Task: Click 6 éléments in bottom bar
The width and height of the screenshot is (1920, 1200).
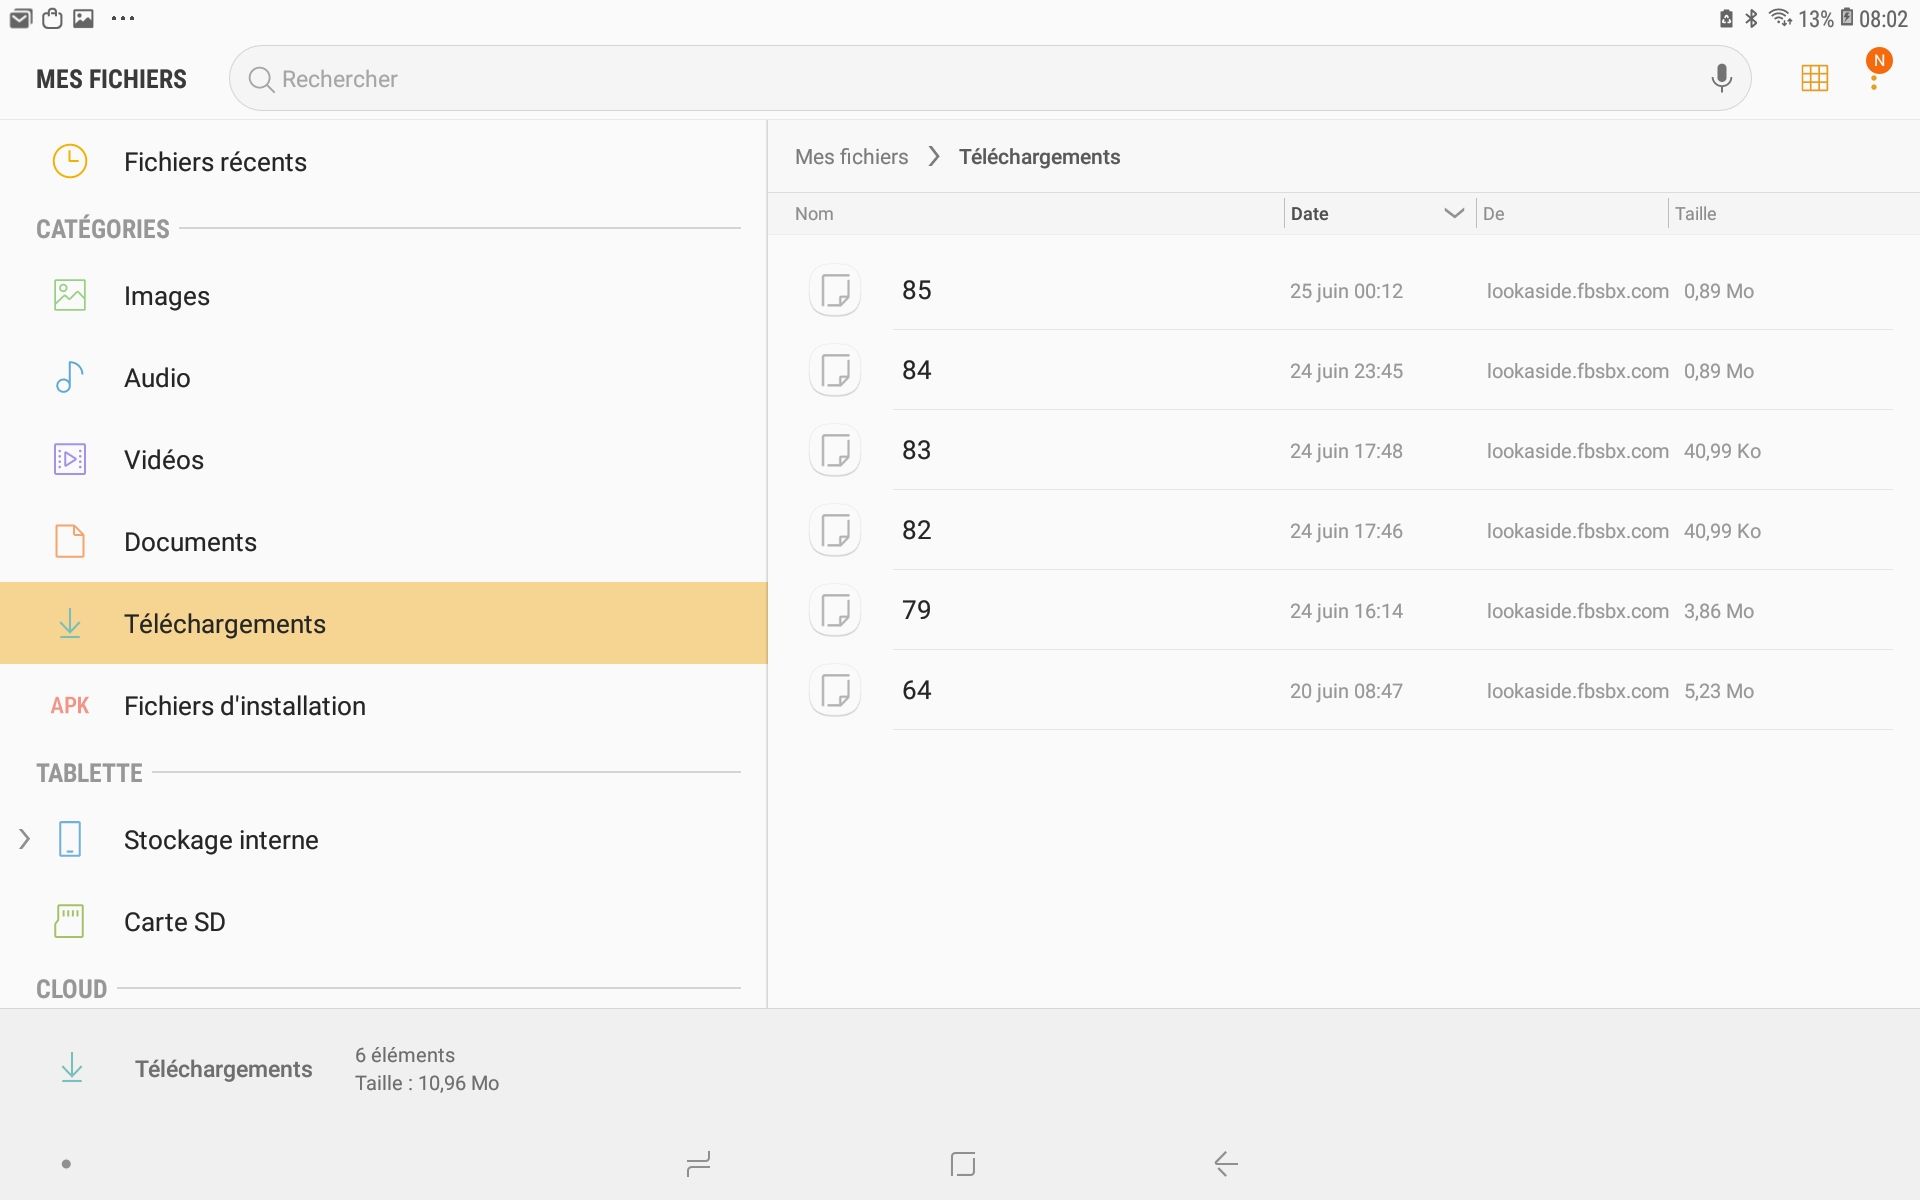Action: coord(405,1055)
